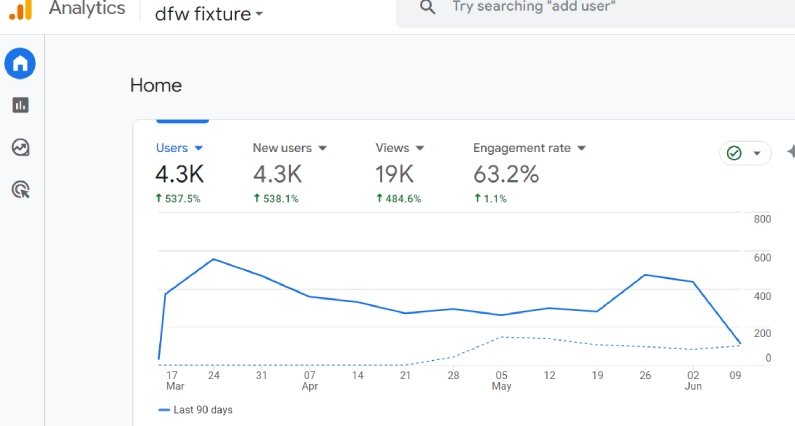Open the dfw fixture property selector

[x=208, y=14]
